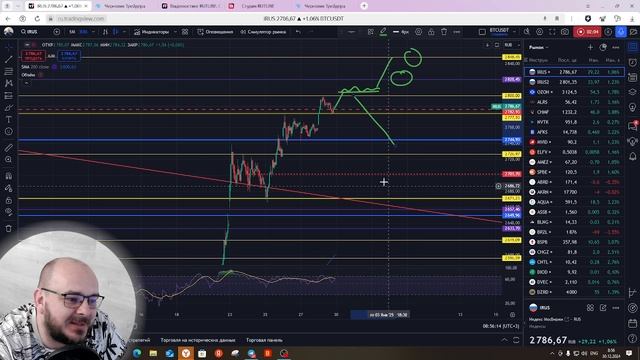Select the layout grid square icon
Screen dimensions: 640x360
(482, 32)
